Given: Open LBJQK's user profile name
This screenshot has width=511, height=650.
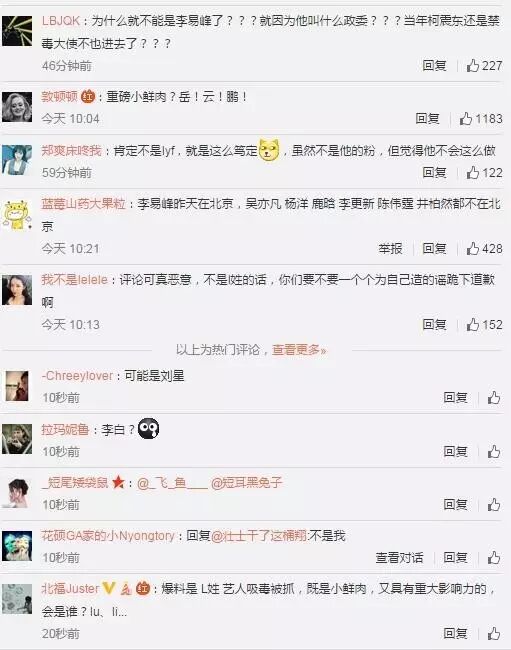Looking at the screenshot, I should (61, 21).
